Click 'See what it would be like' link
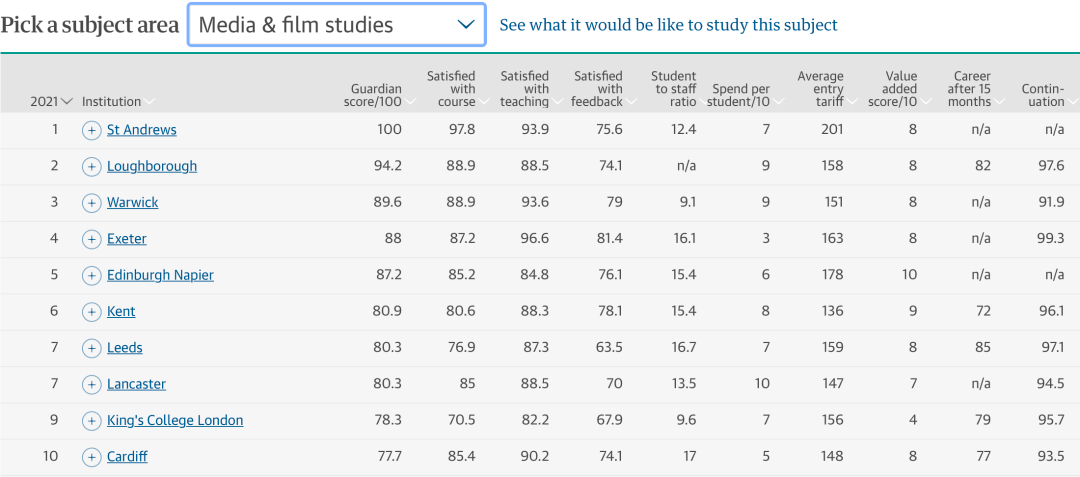 pos(668,25)
